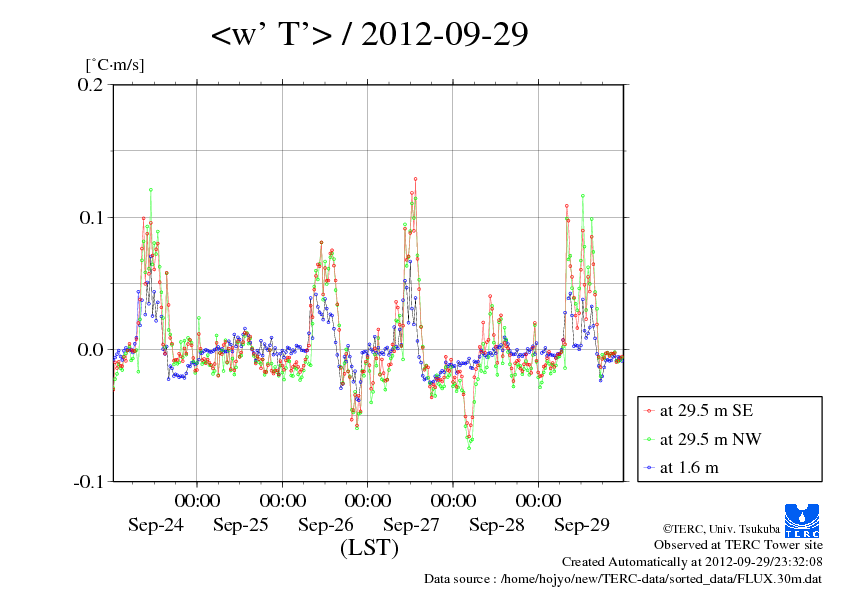Click the Sep-25 date label
842x595 pixels.
(241, 525)
